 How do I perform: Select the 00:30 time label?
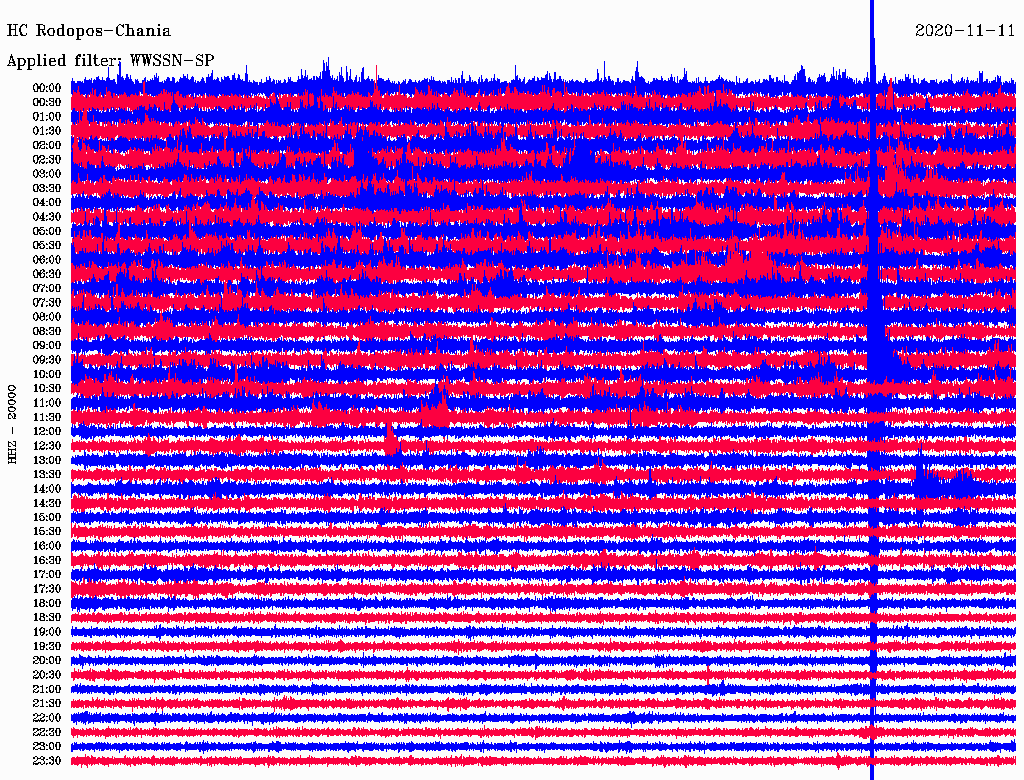47,103
